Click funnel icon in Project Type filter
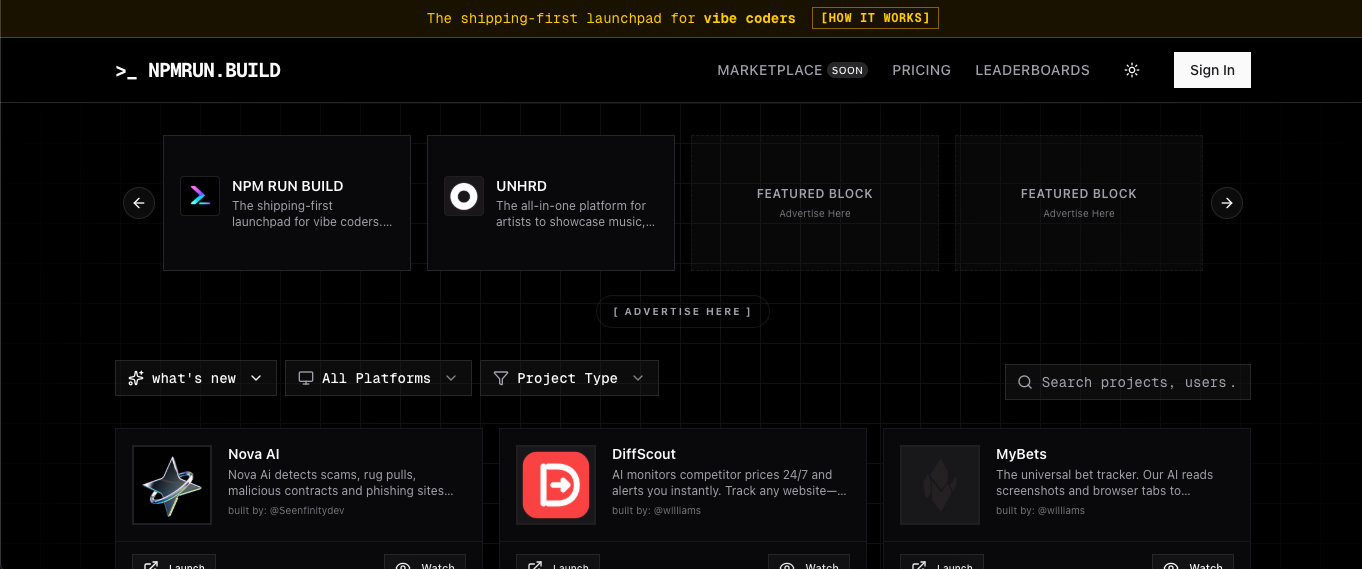 pos(501,378)
